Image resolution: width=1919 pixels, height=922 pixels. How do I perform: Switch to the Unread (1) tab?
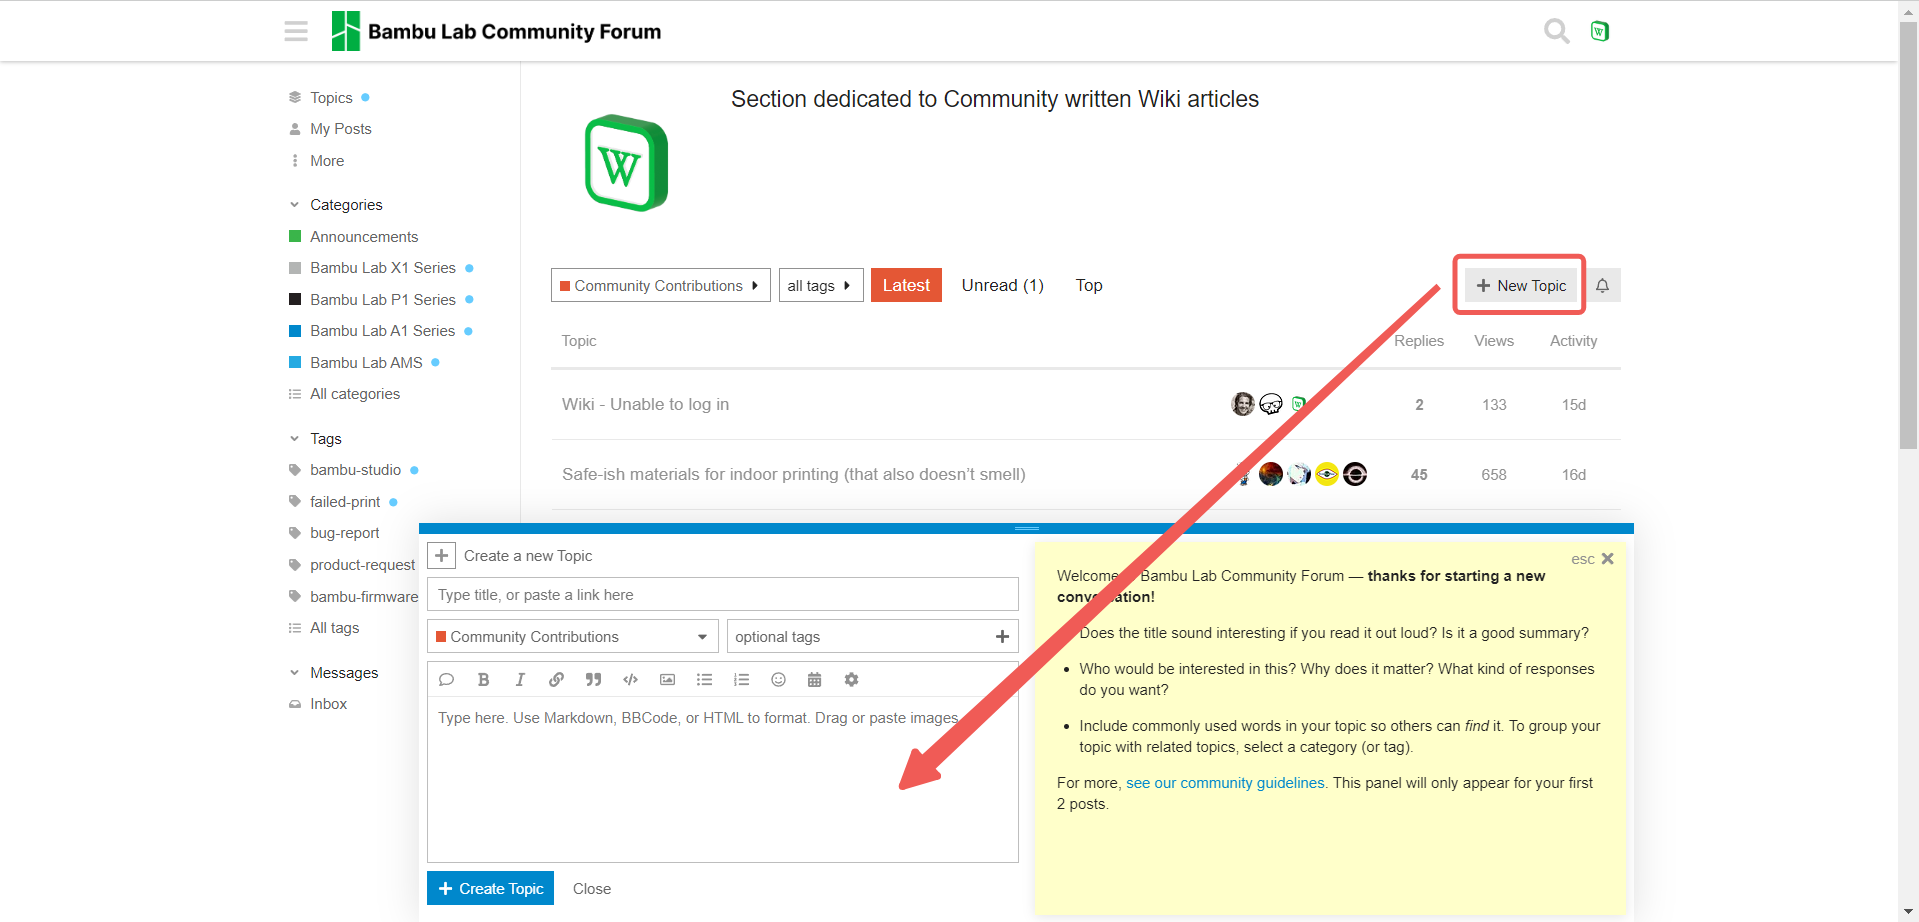coord(1002,286)
